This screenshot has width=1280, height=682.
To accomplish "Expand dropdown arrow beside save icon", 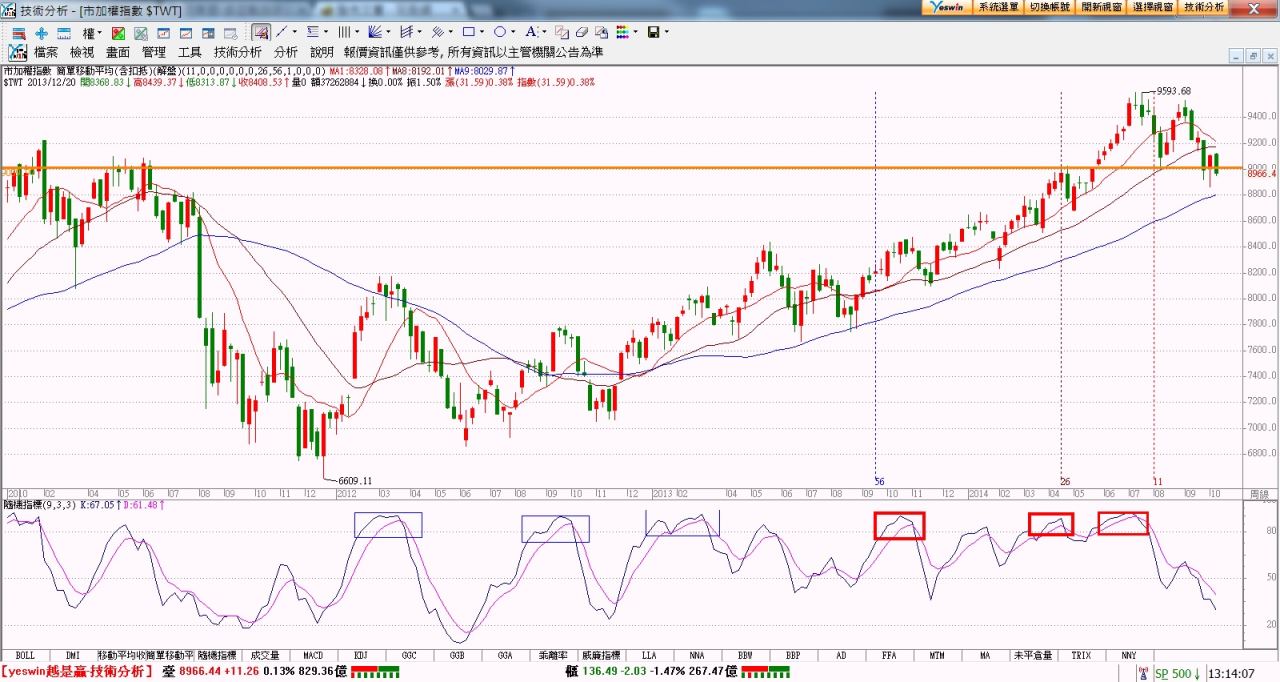I will point(666,32).
